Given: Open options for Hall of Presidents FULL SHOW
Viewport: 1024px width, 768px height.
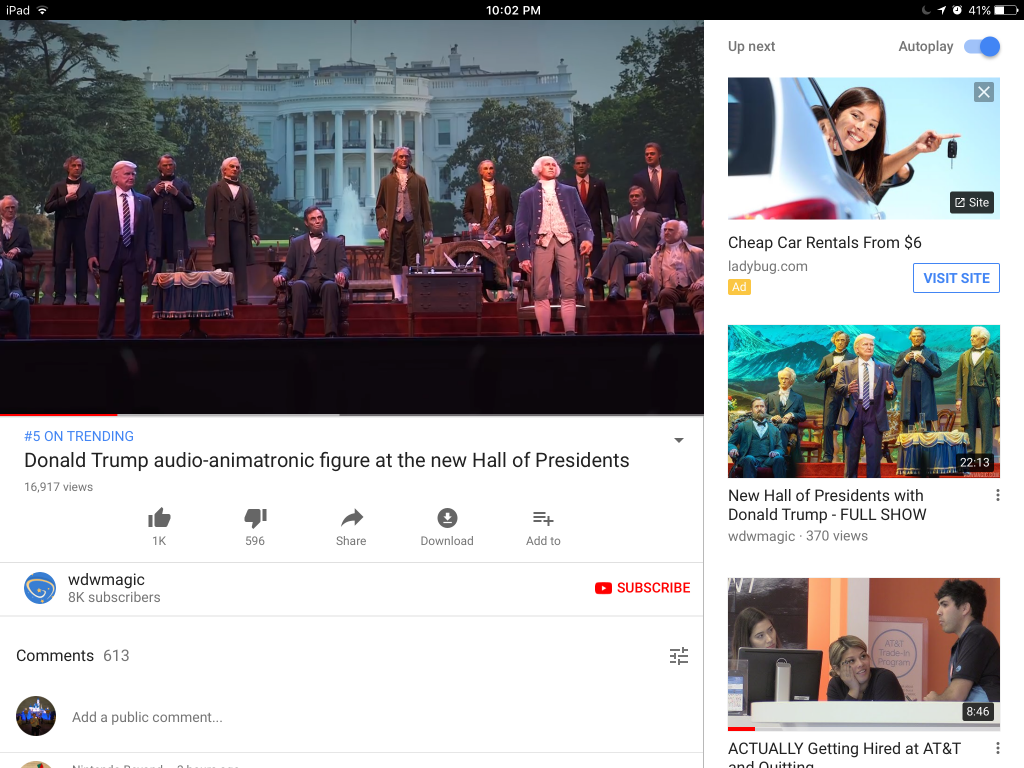Looking at the screenshot, I should 997,496.
